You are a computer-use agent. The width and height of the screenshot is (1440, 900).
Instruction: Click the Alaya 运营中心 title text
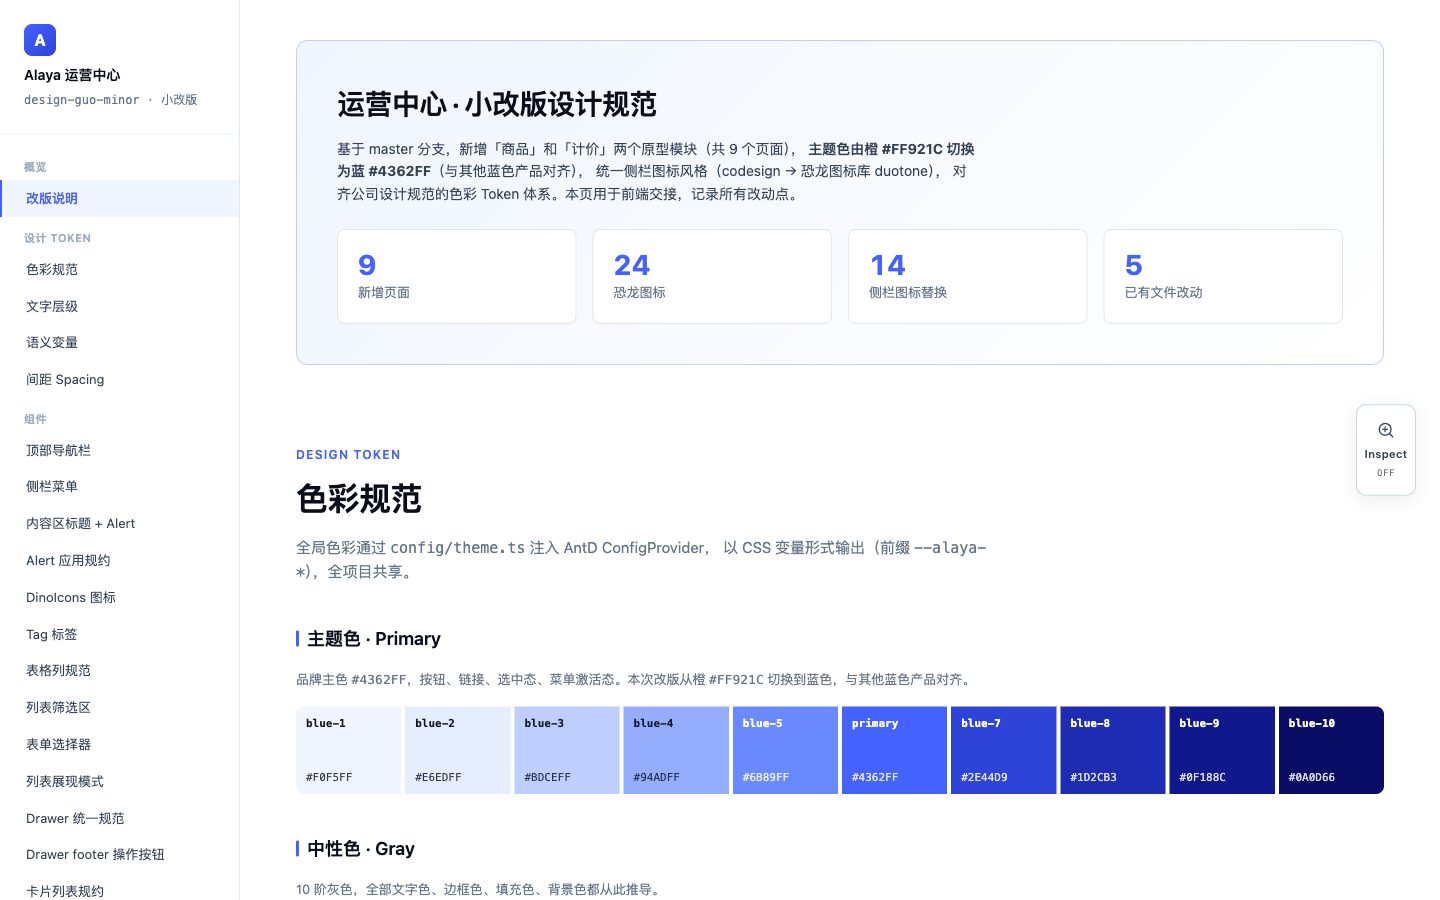pyautogui.click(x=72, y=75)
